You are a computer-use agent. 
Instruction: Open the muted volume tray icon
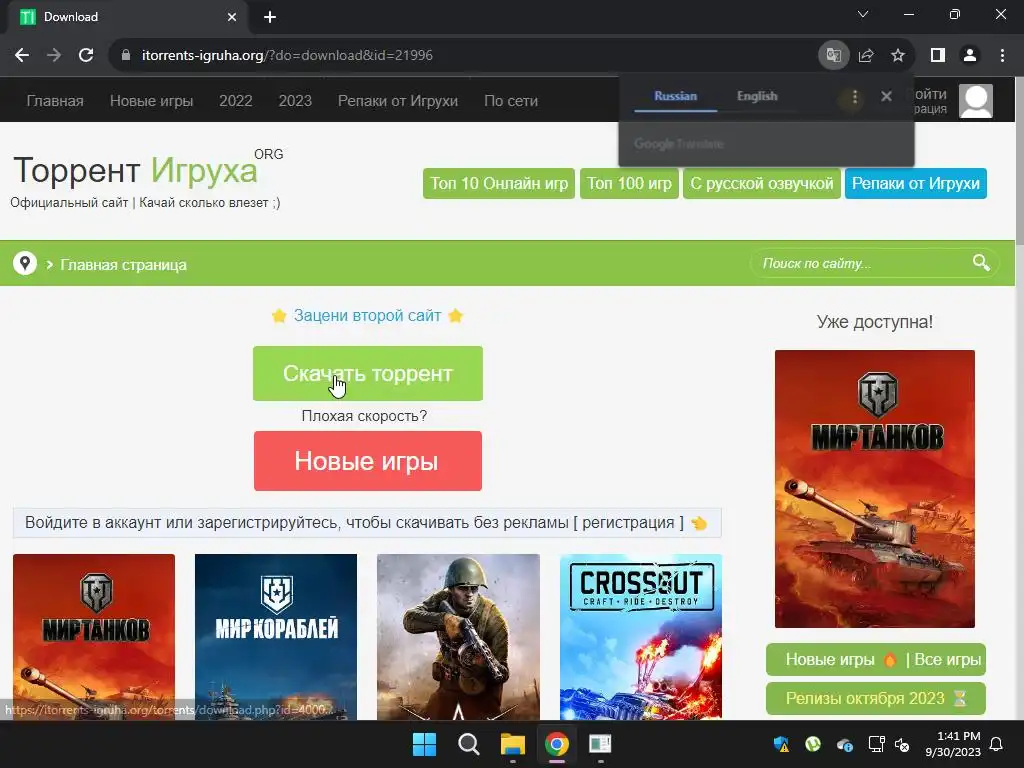pos(902,744)
